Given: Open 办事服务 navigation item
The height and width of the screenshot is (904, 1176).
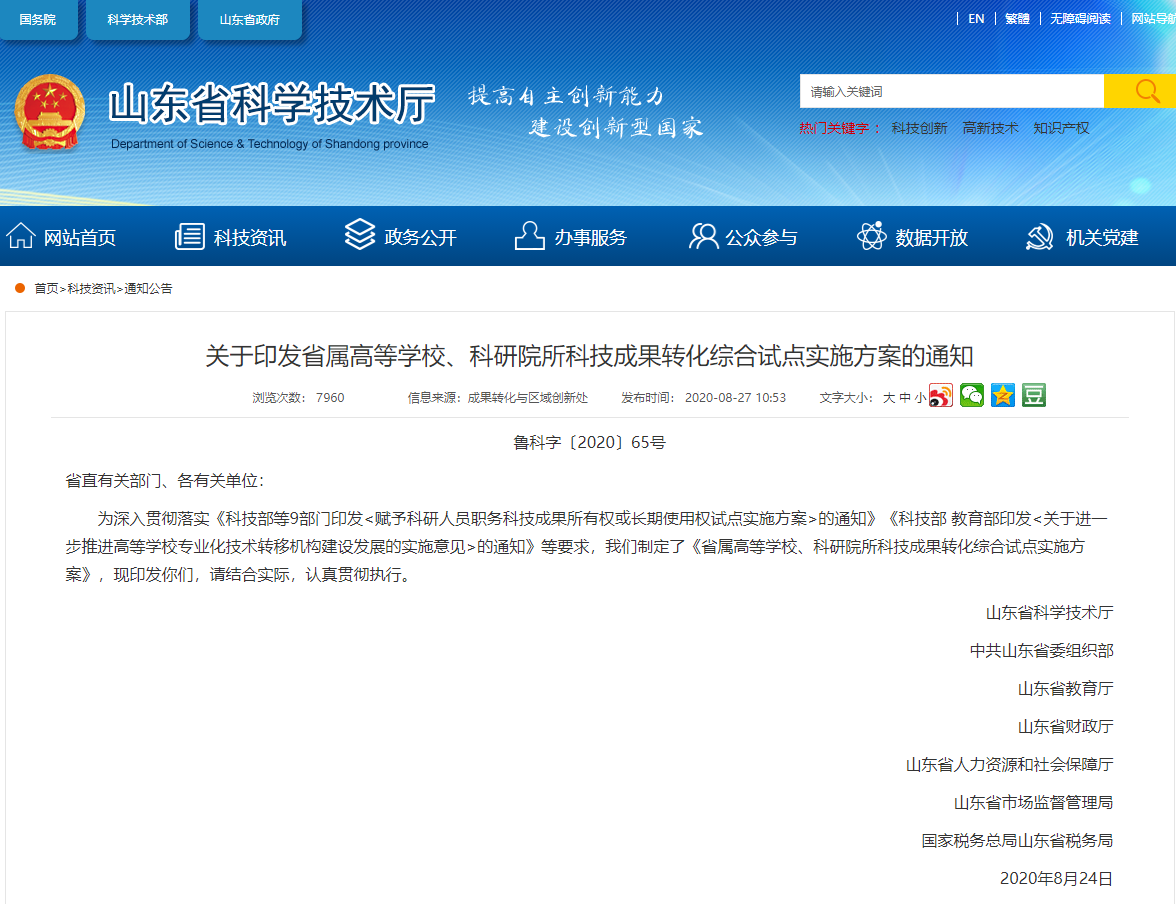Looking at the screenshot, I should click(x=571, y=237).
